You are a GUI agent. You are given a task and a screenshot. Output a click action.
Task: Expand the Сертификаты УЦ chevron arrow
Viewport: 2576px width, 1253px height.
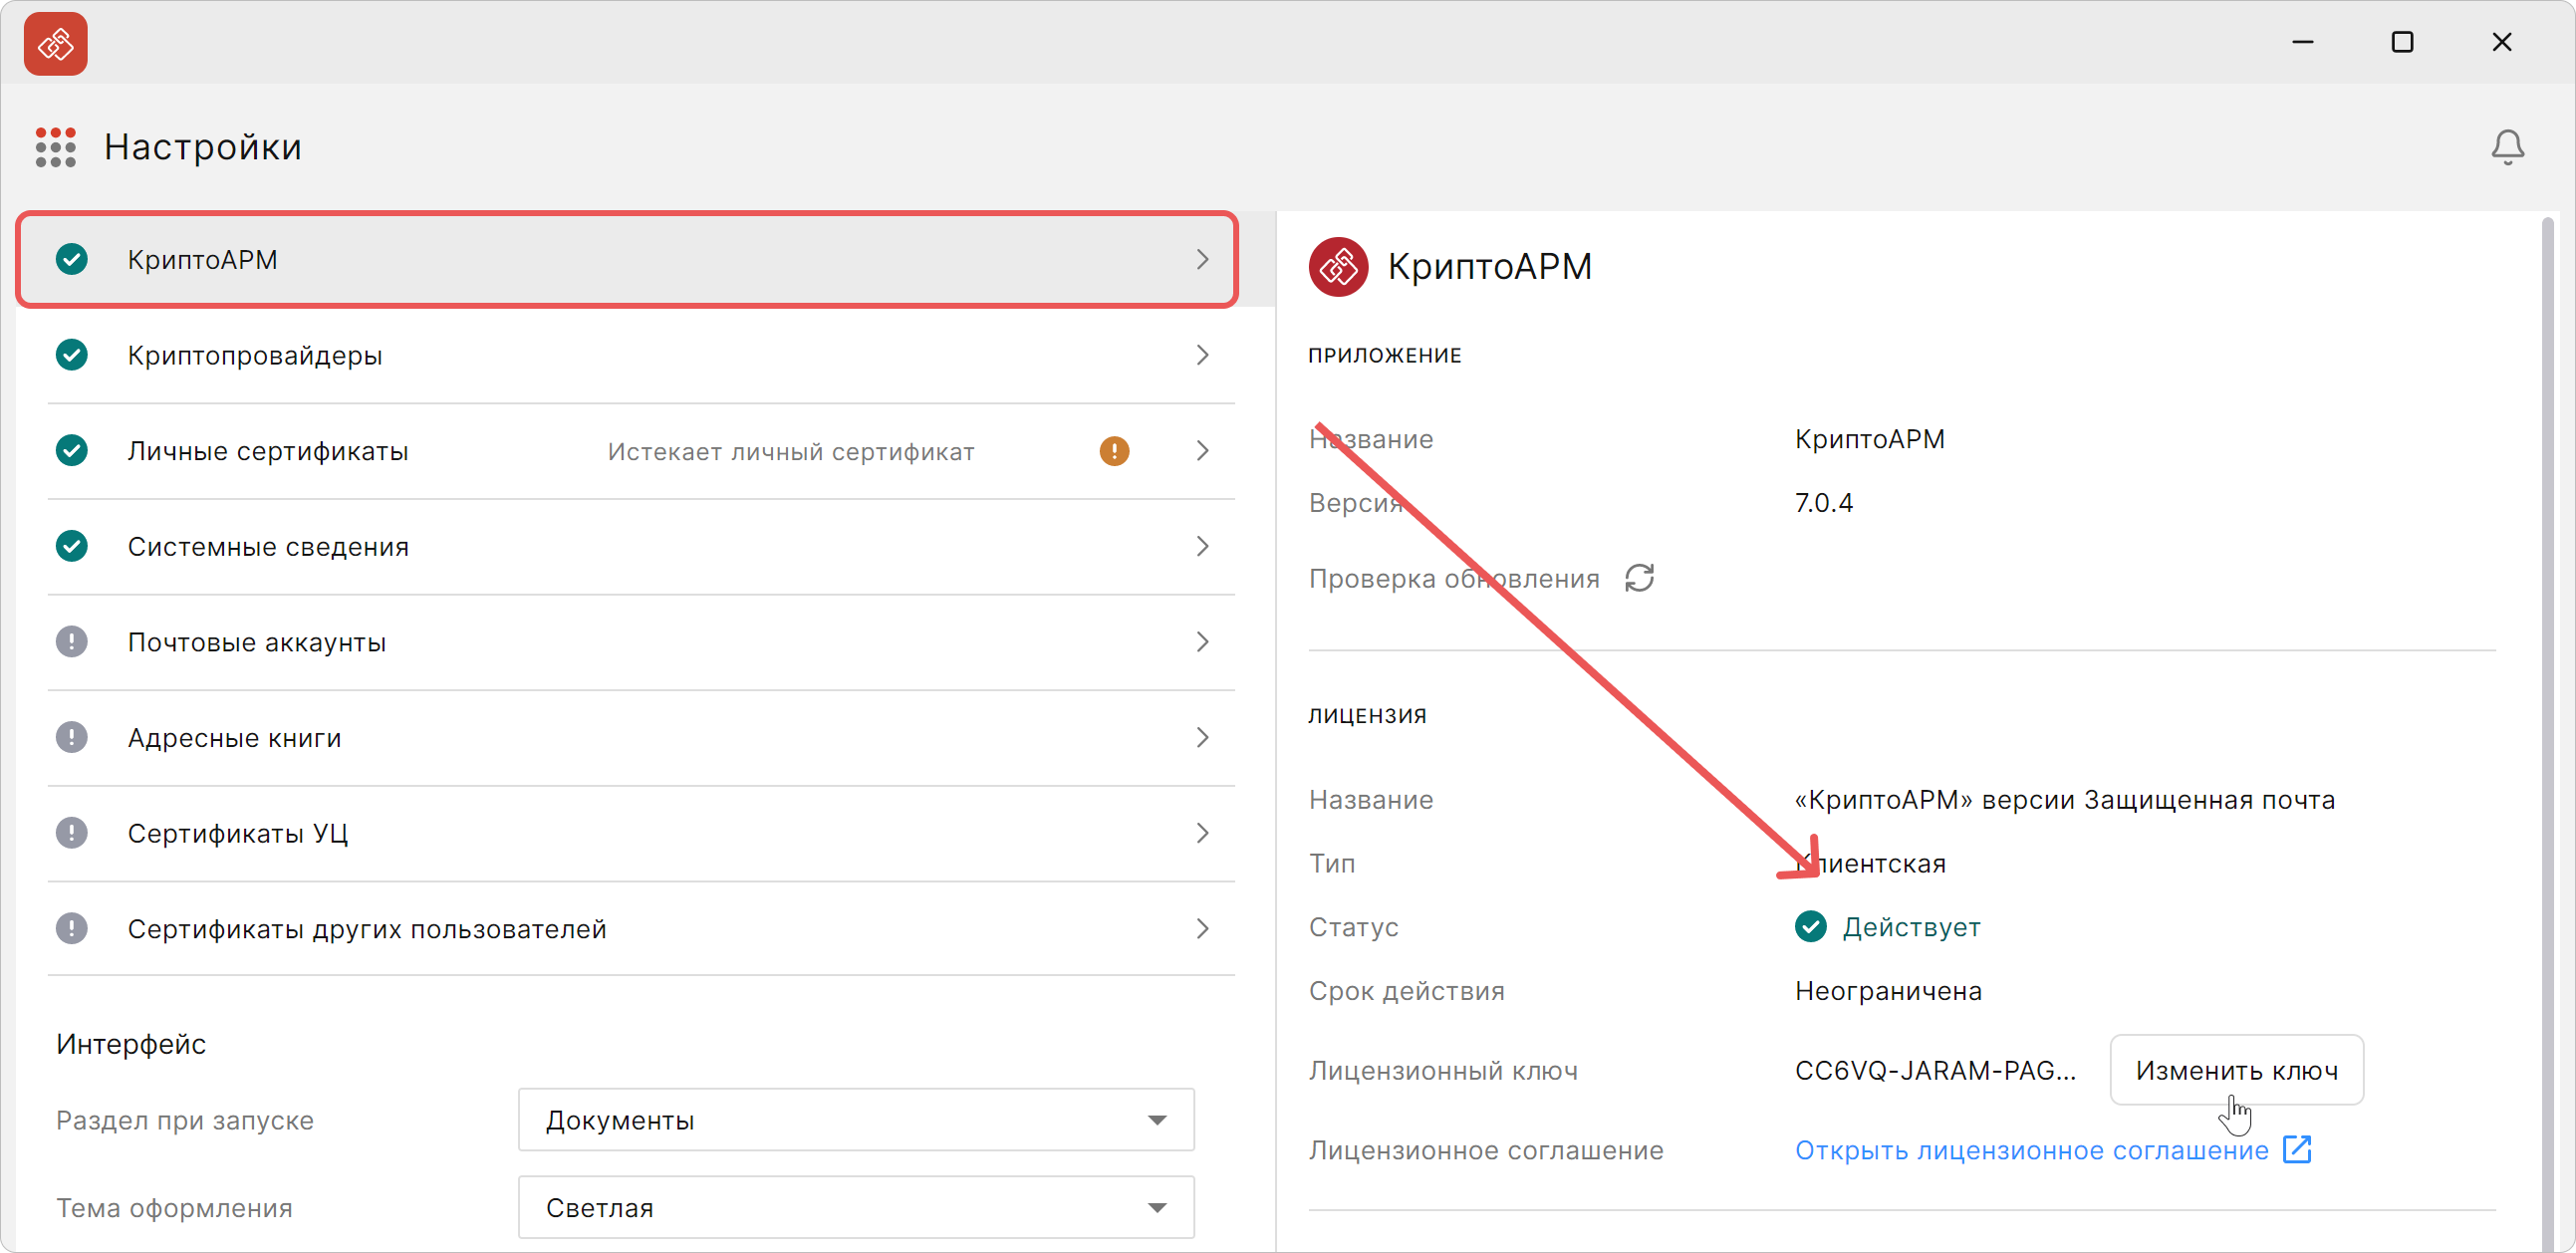pyautogui.click(x=1202, y=833)
